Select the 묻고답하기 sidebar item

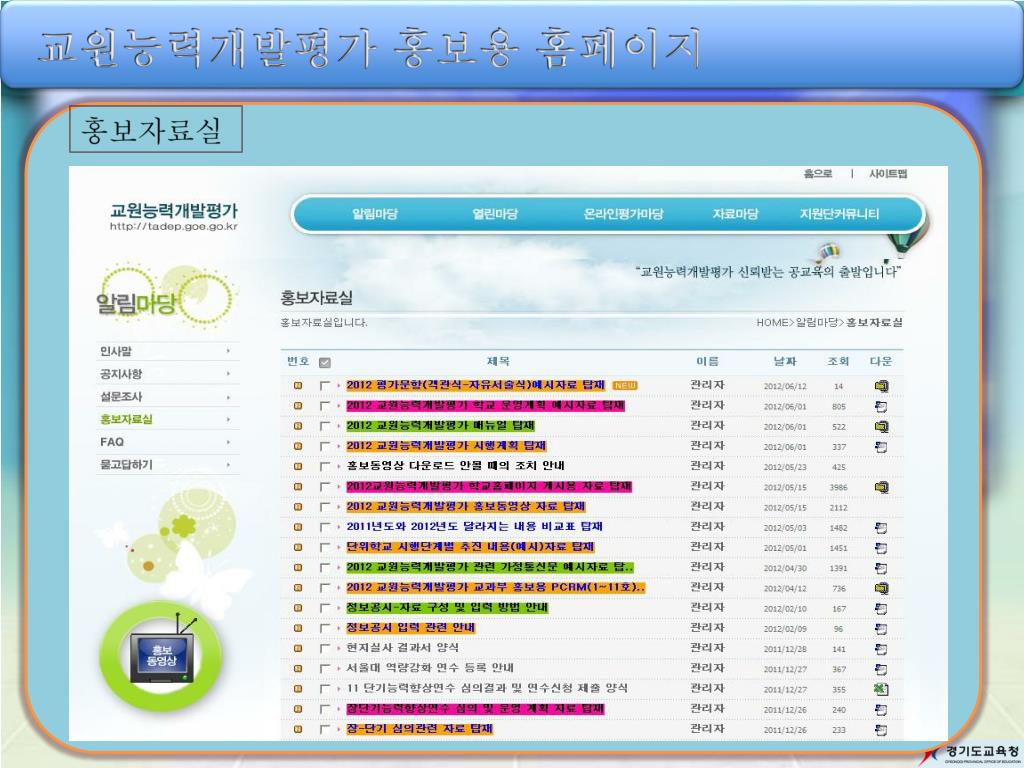126,464
